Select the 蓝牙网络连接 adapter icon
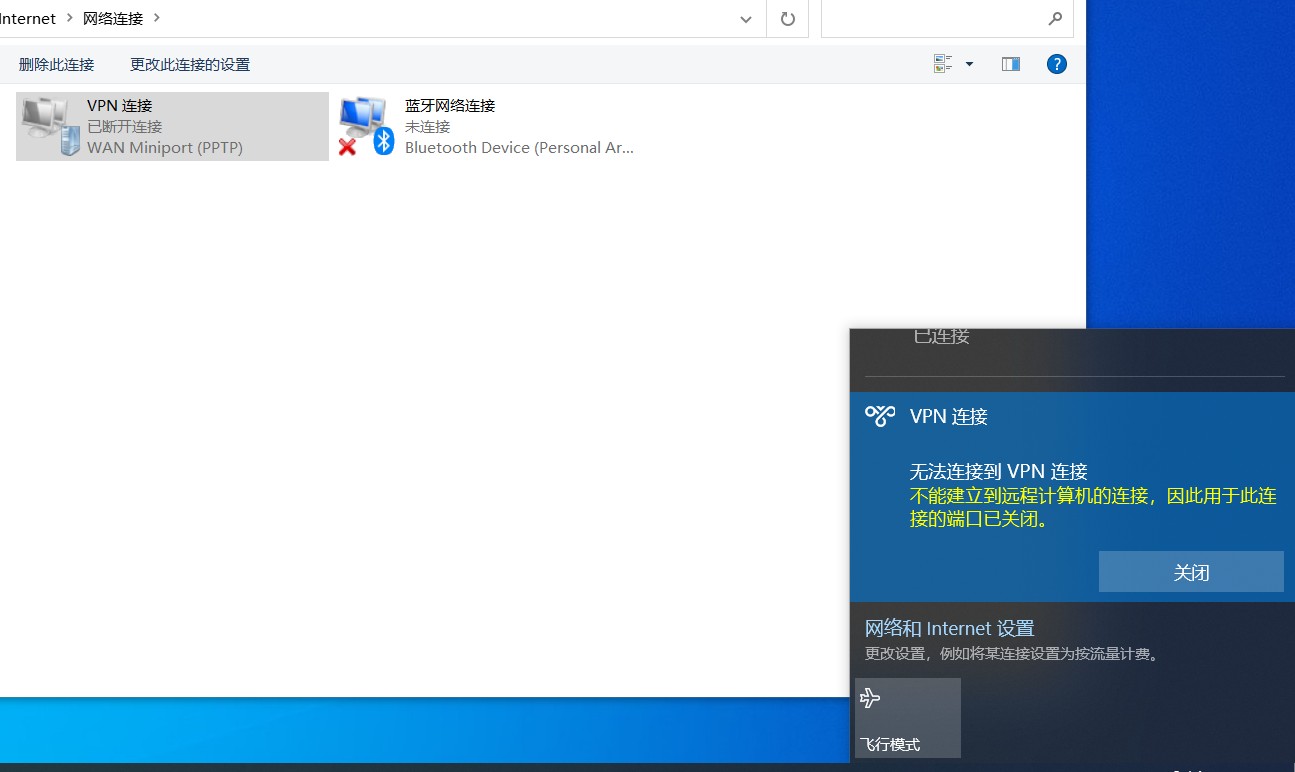Viewport: 1295px width, 772px height. pyautogui.click(x=366, y=126)
